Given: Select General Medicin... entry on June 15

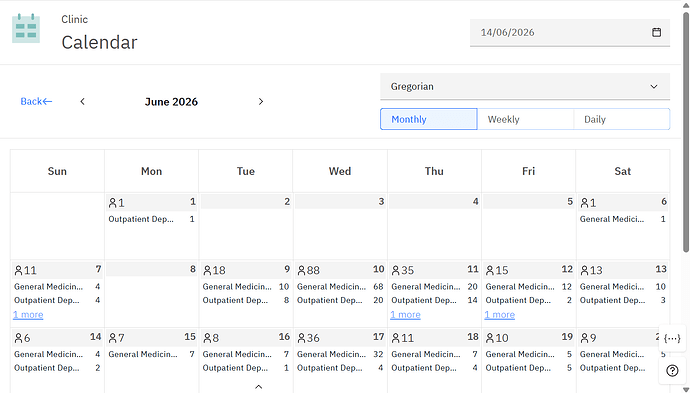Looking at the screenshot, I should pyautogui.click(x=151, y=354).
